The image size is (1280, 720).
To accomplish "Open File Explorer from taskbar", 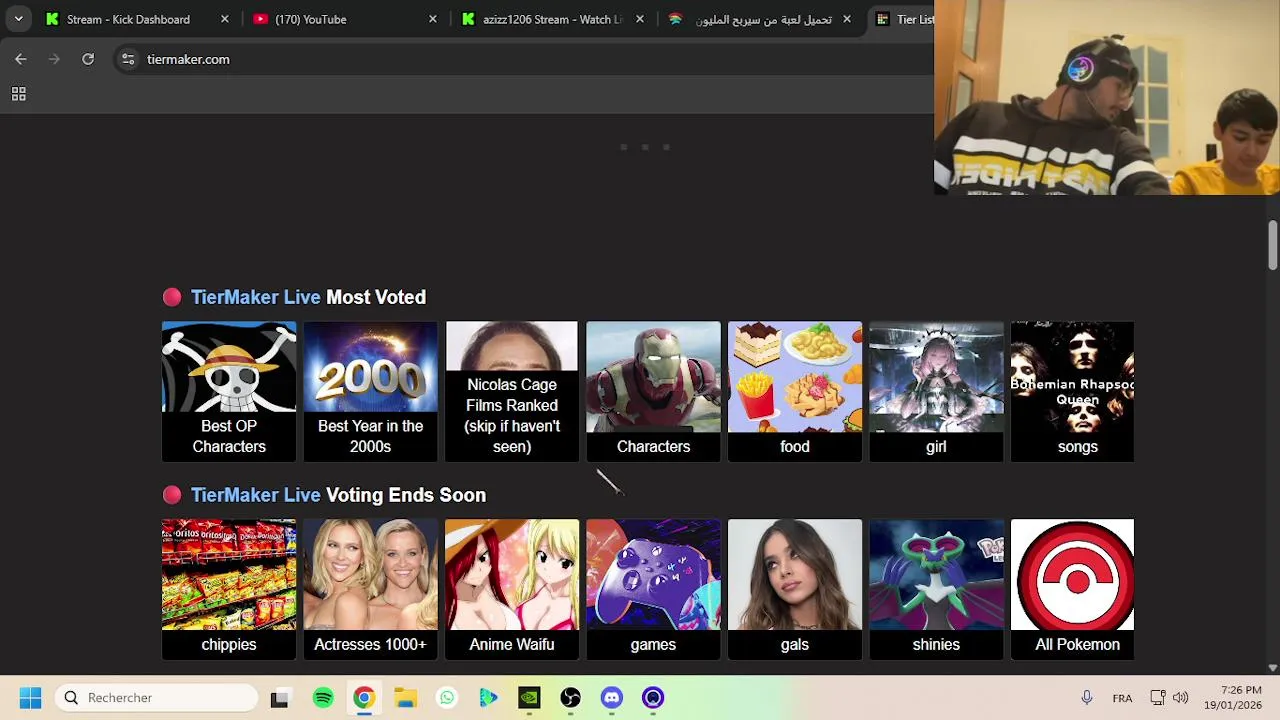I will 405,698.
